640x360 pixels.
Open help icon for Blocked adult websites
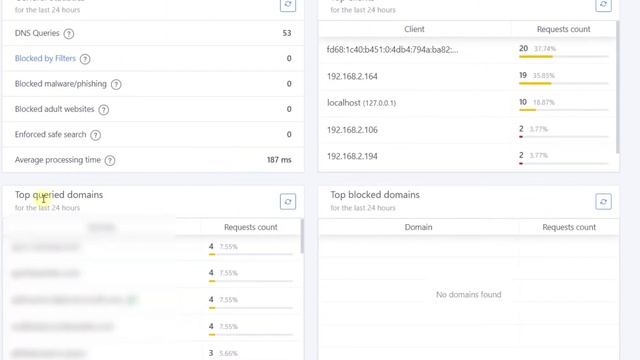click(x=104, y=110)
